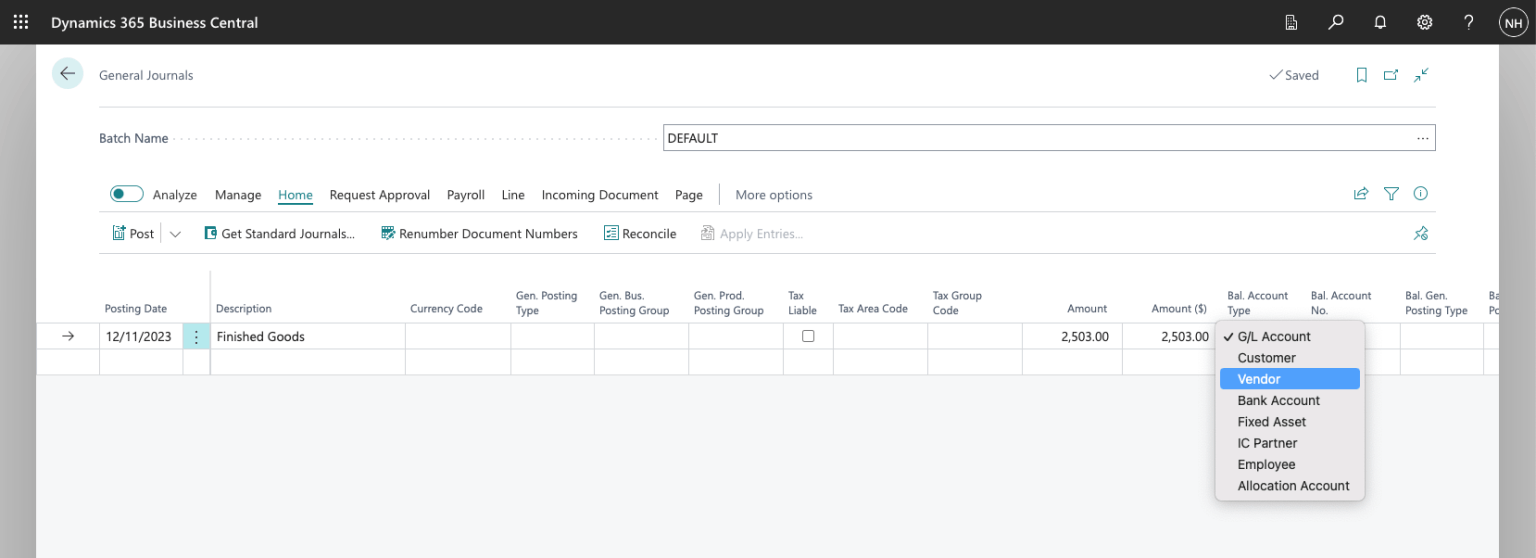Open the settings gear icon
This screenshot has height=558, width=1536.
pos(1424,22)
